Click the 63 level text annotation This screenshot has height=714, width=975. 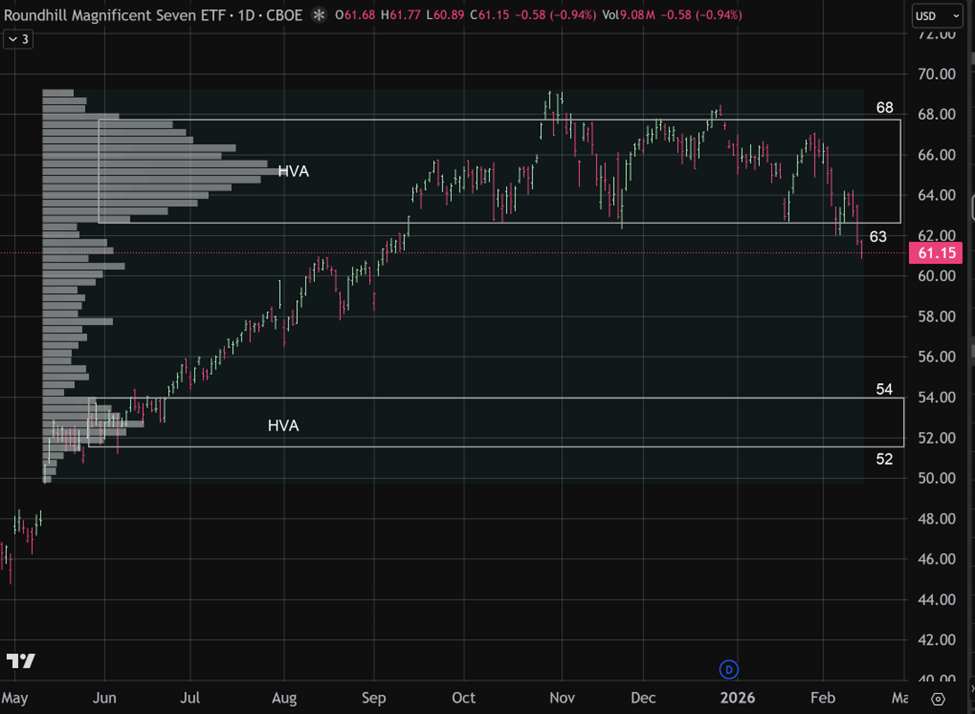tap(878, 237)
